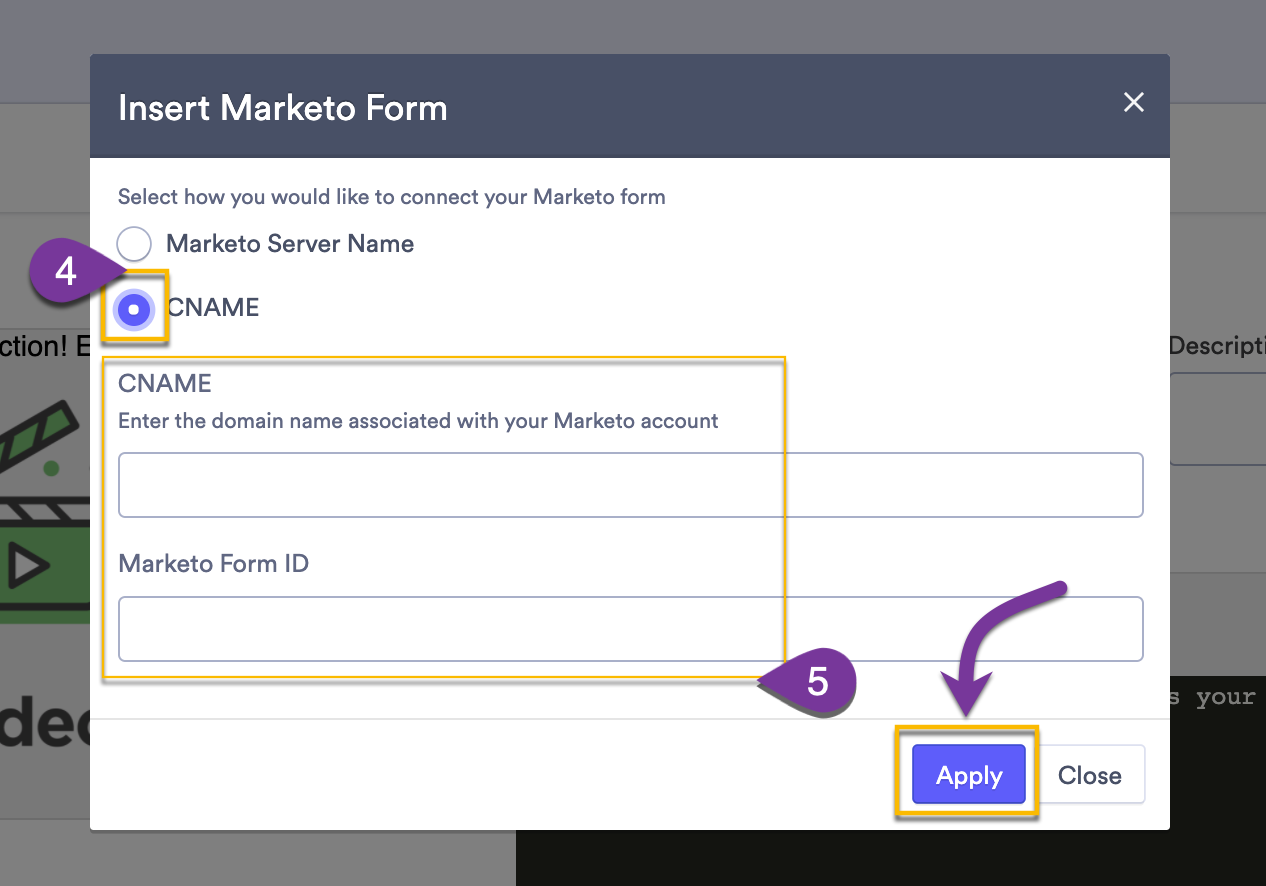Viewport: 1266px width, 886px height.
Task: Click the "Insert Marketo Form" dialog title
Action: tap(283, 107)
